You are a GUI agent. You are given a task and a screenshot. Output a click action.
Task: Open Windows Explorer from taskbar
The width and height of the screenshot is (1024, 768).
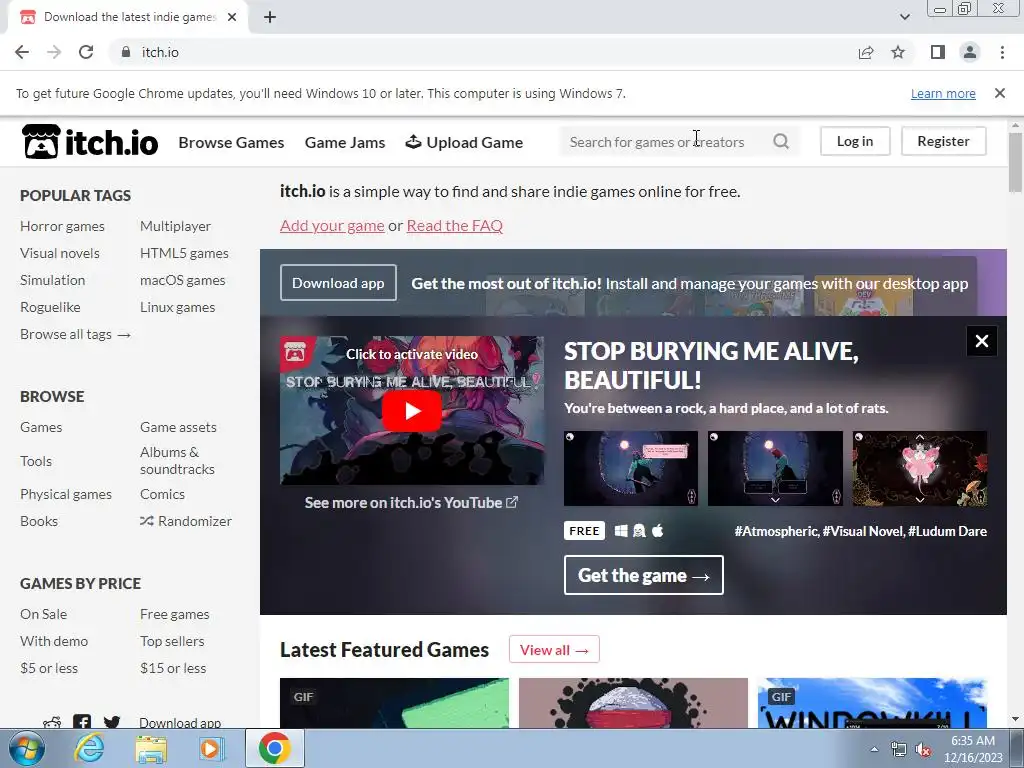point(151,749)
